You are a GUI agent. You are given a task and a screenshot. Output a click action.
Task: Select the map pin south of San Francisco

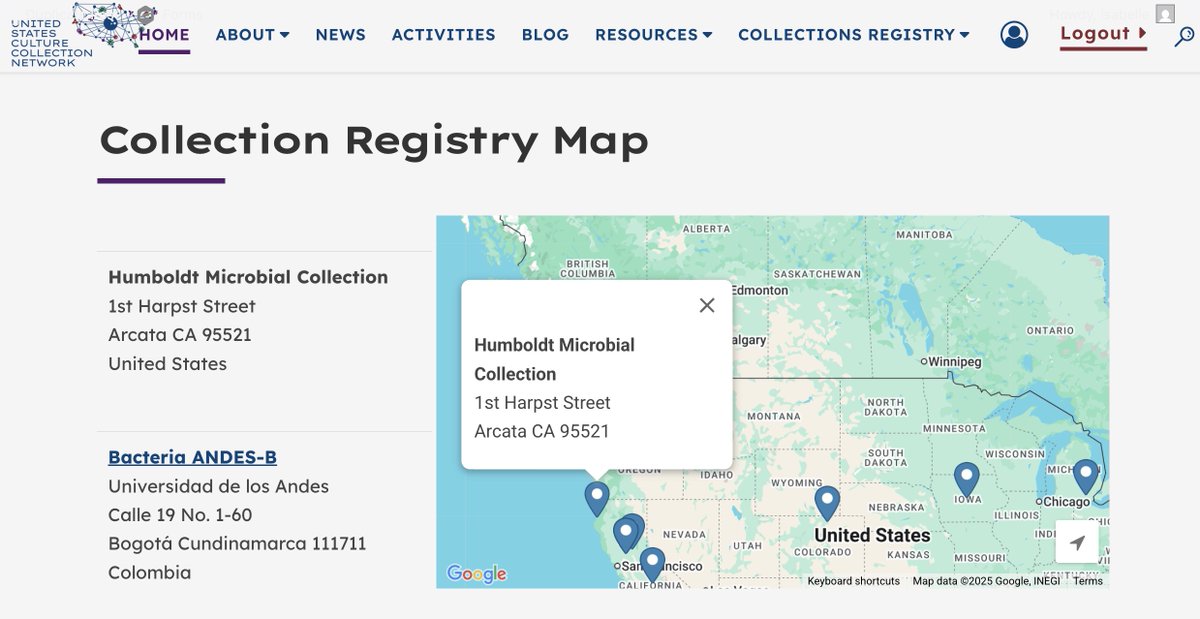pos(652,564)
